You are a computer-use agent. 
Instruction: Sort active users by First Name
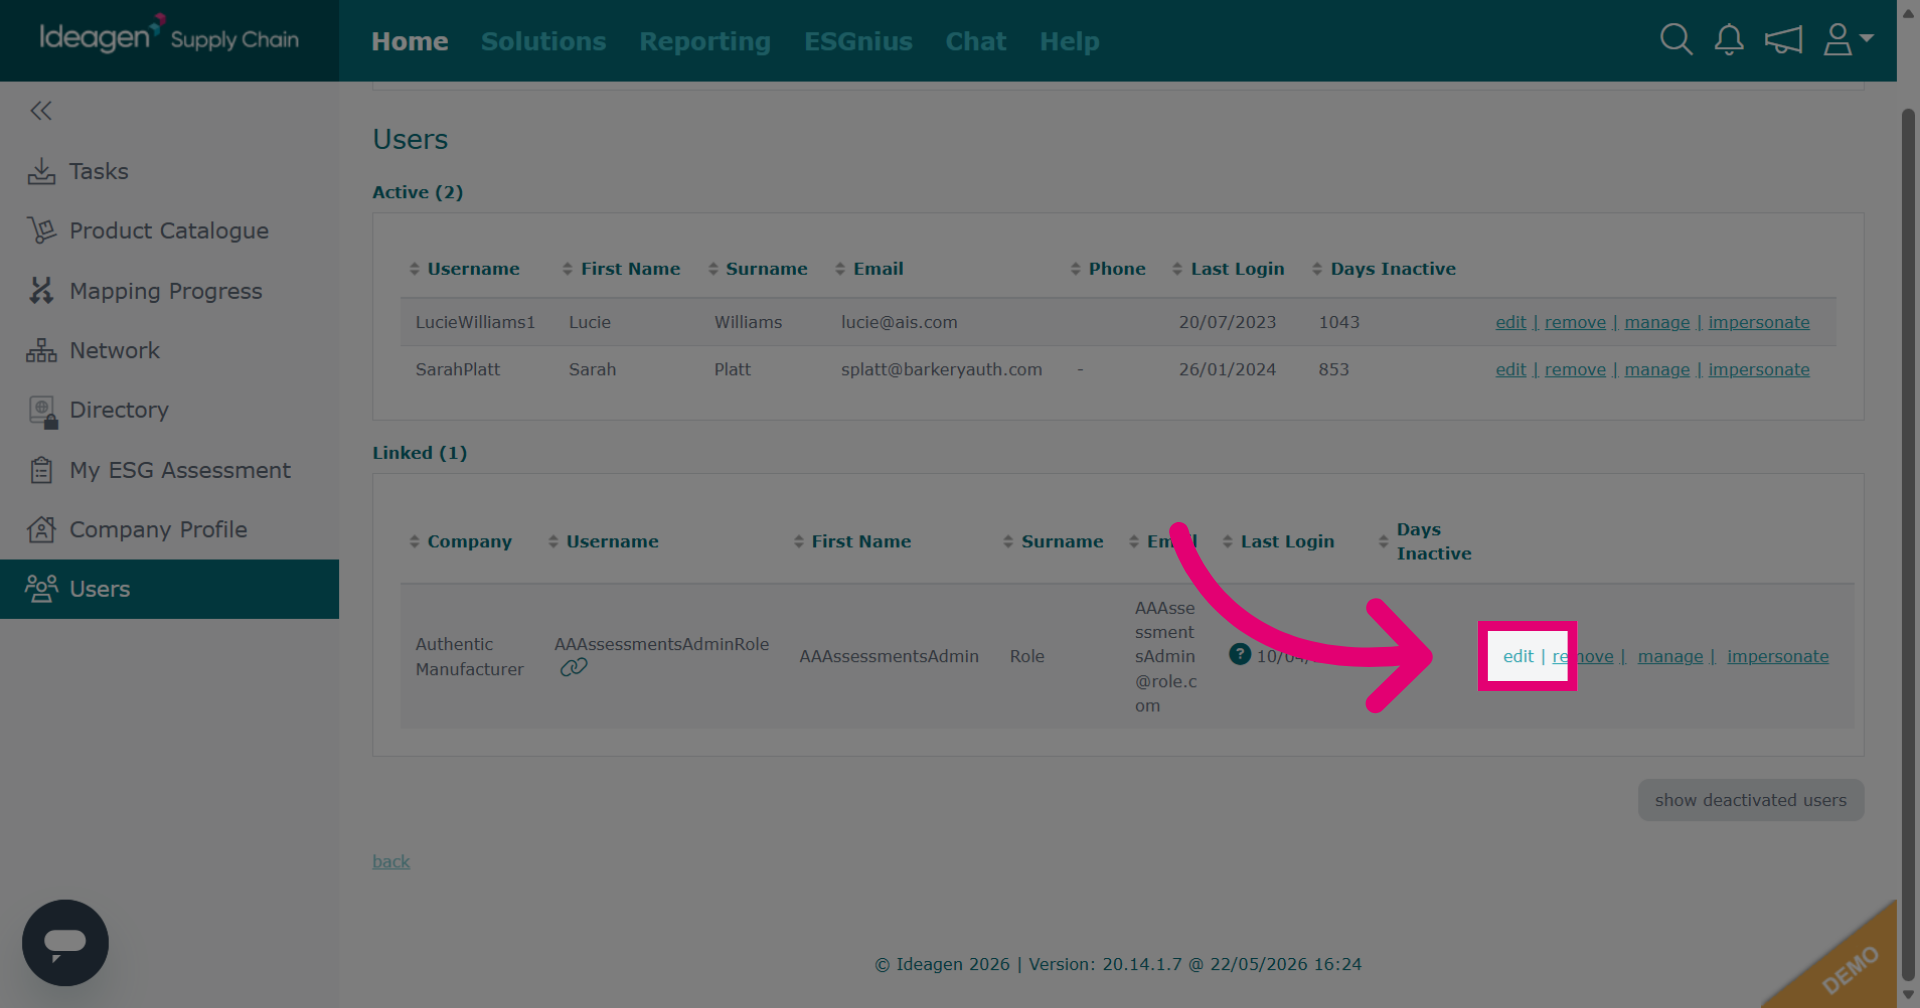click(621, 269)
